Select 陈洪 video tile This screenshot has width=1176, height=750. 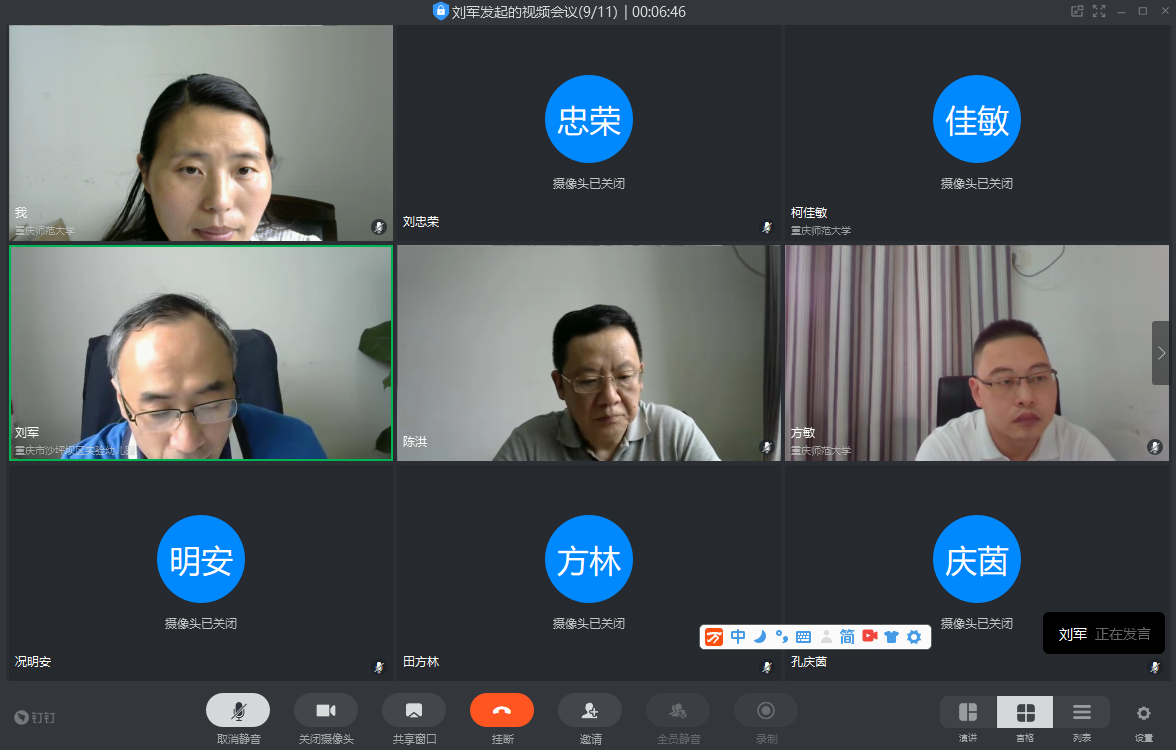coord(588,353)
